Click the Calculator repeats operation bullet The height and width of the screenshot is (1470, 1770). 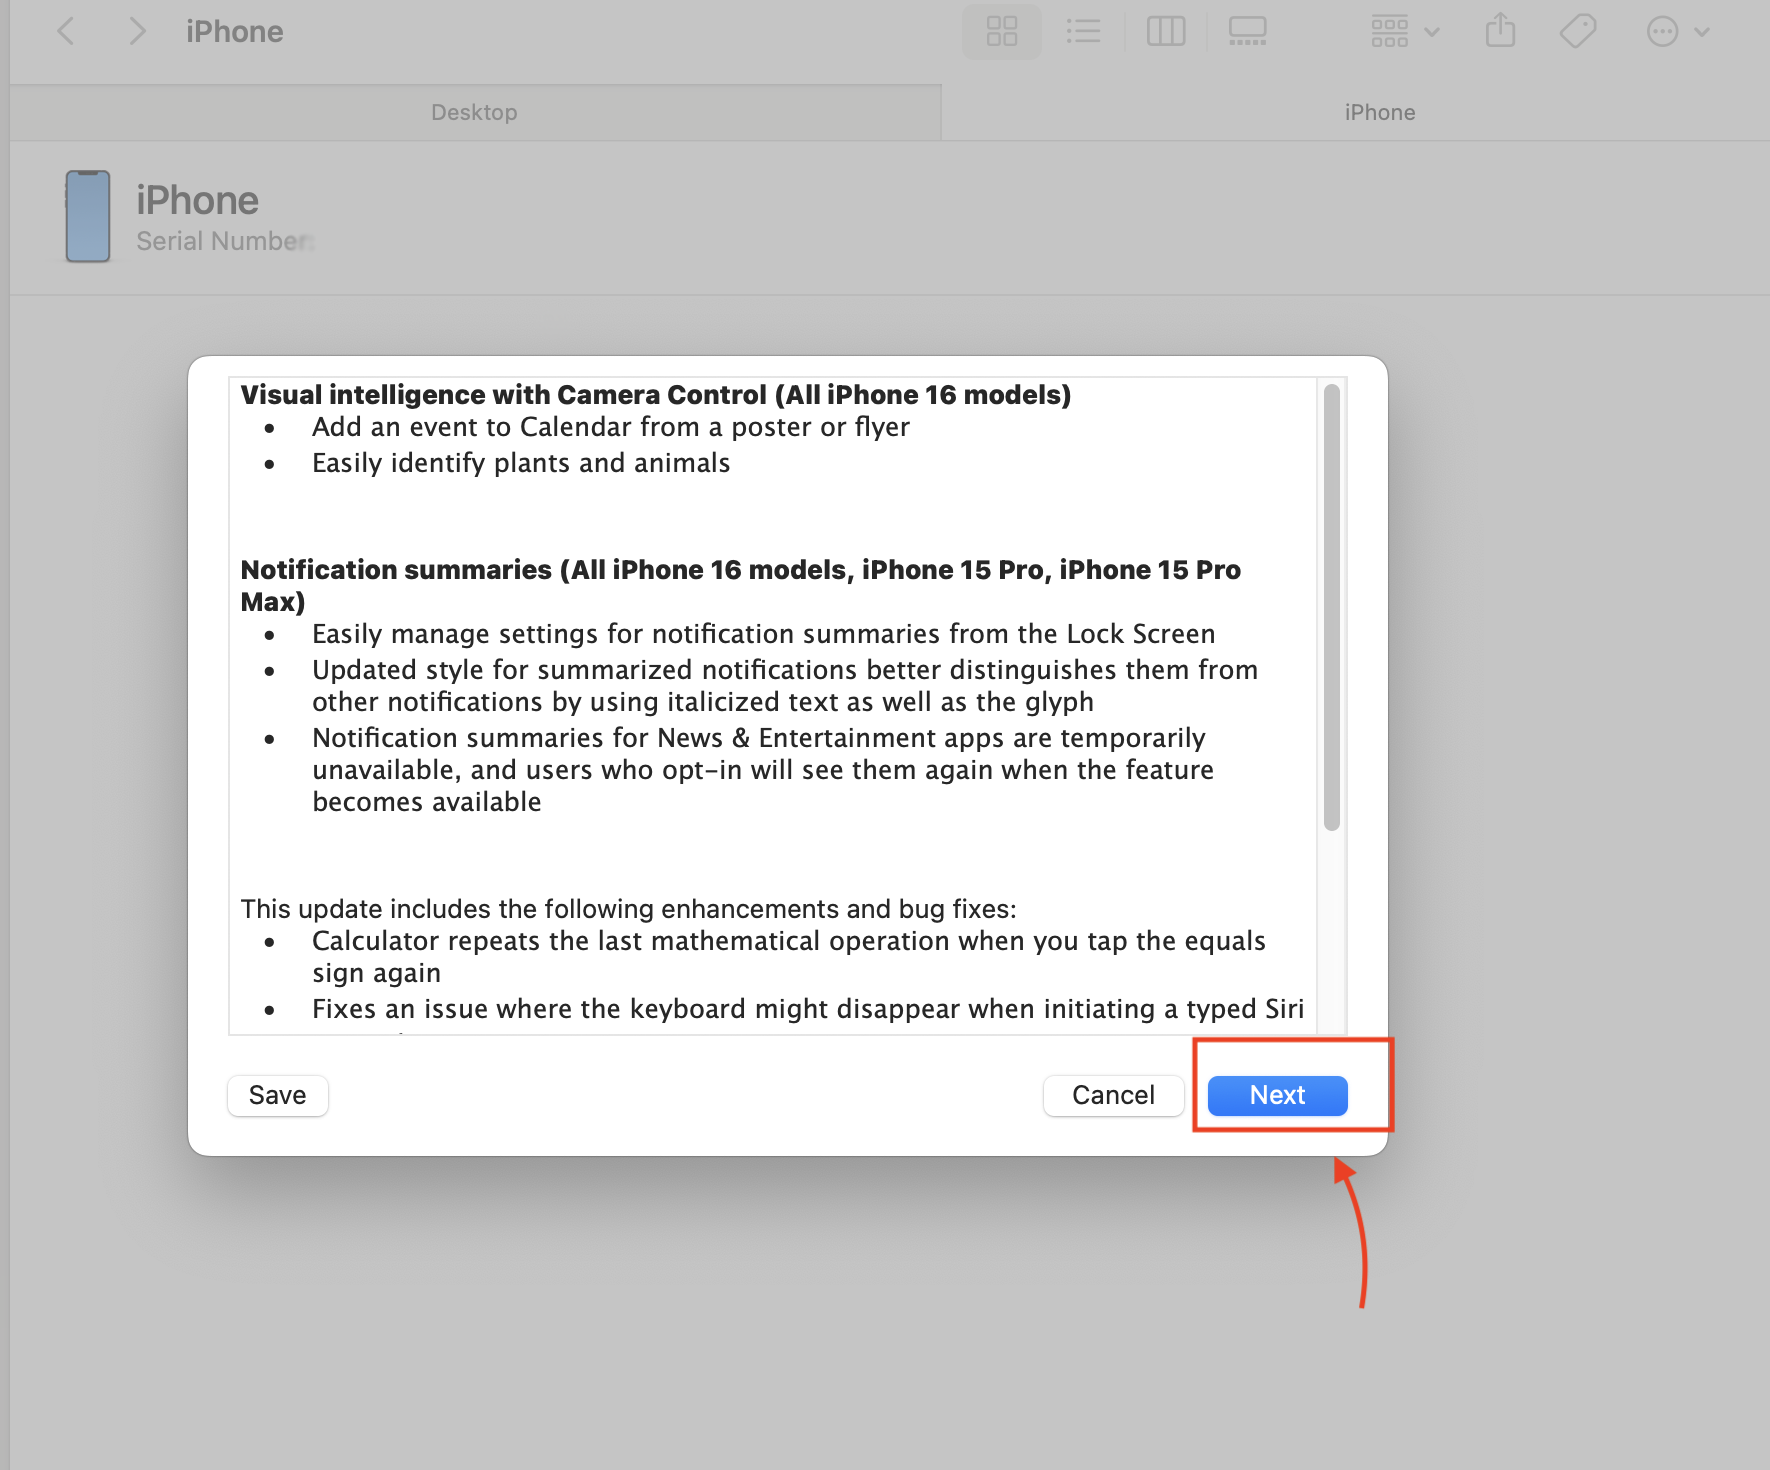click(x=788, y=957)
